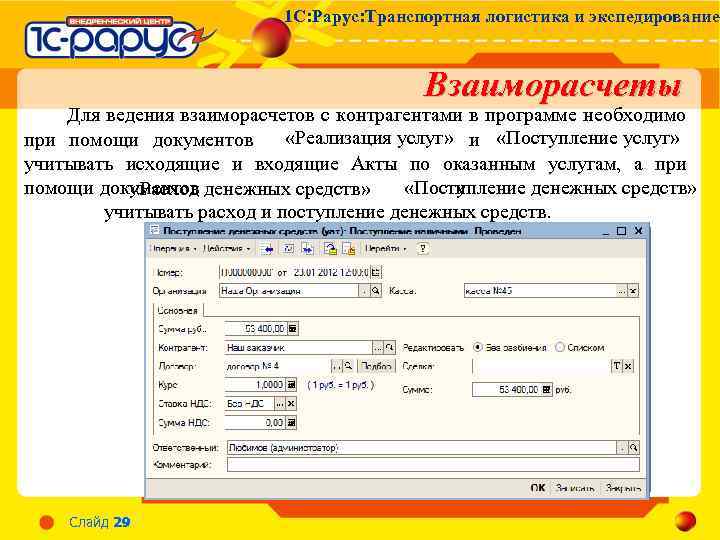The image size is (720, 540).
Task: Click the ellipsis button of the Договор field
Action: 337,366
